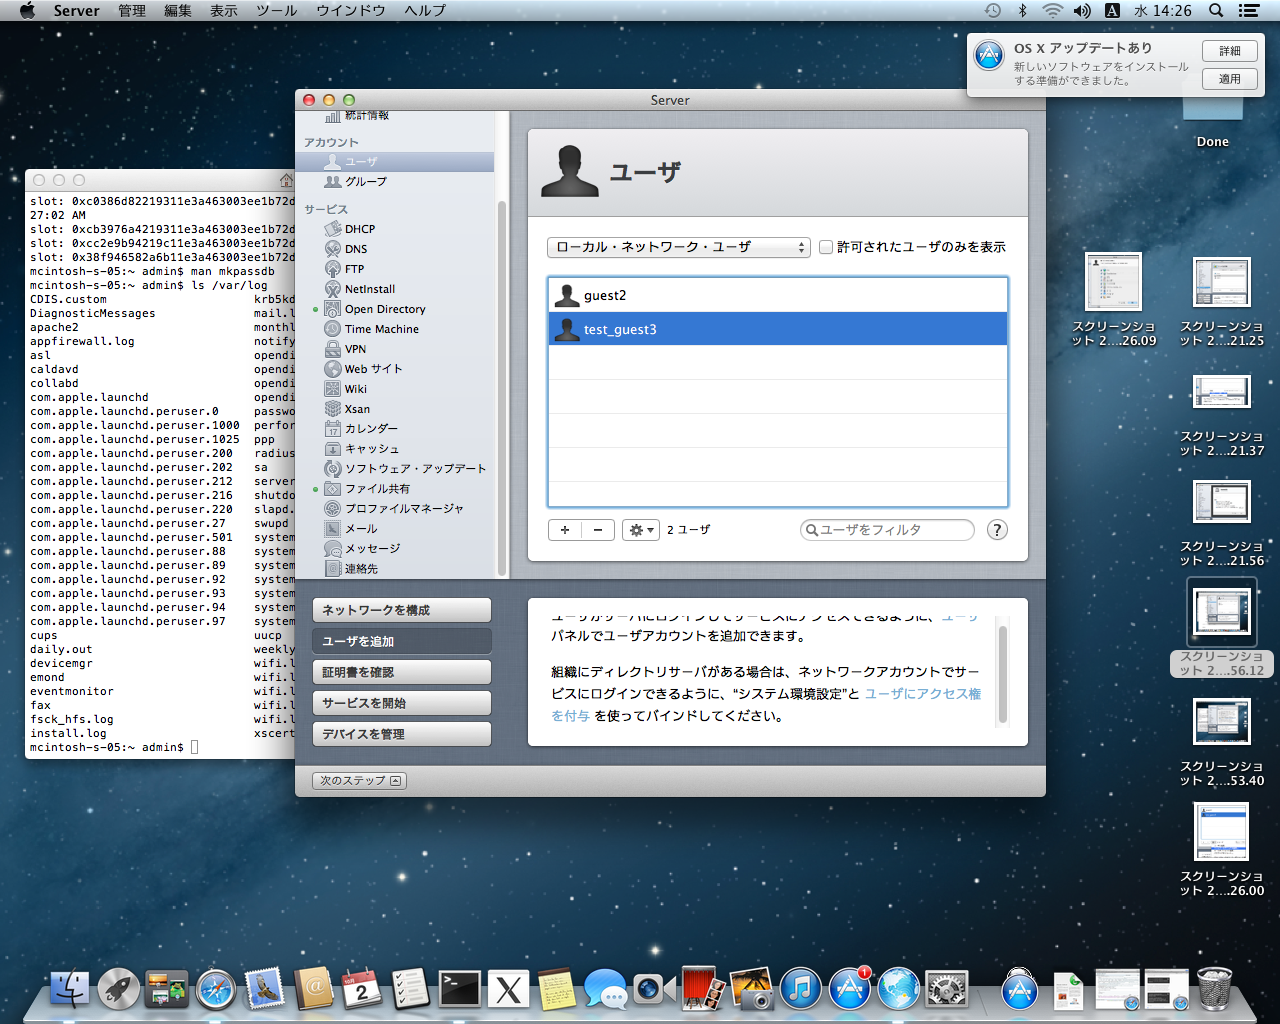
Task: Open help with the question mark button
Action: tap(997, 530)
